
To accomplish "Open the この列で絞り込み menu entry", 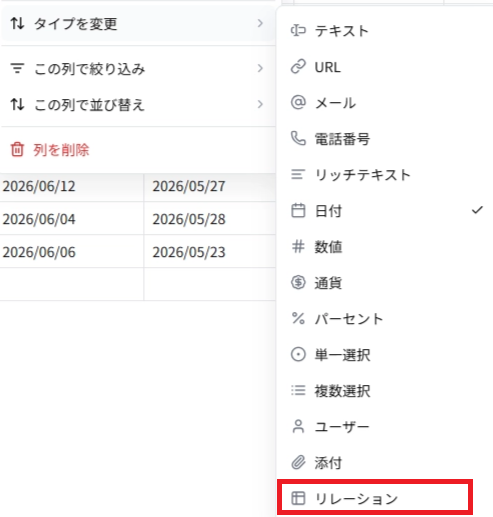I will pyautogui.click(x=138, y=68).
